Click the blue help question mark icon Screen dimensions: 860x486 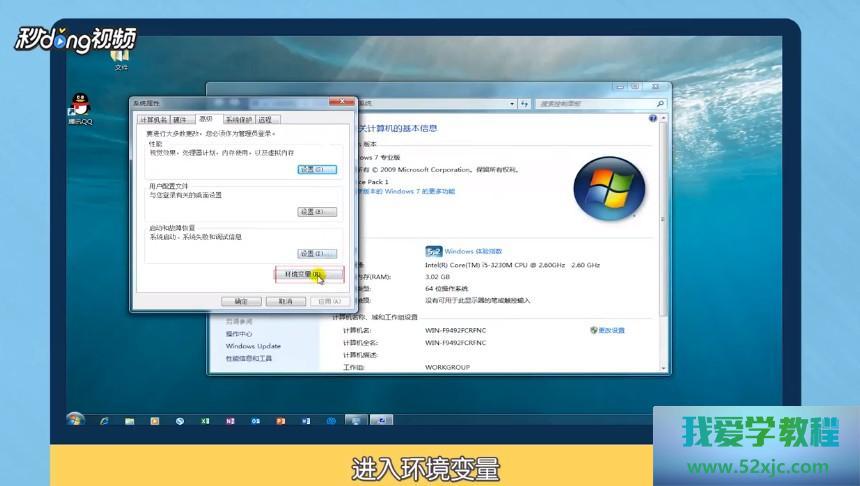653,118
